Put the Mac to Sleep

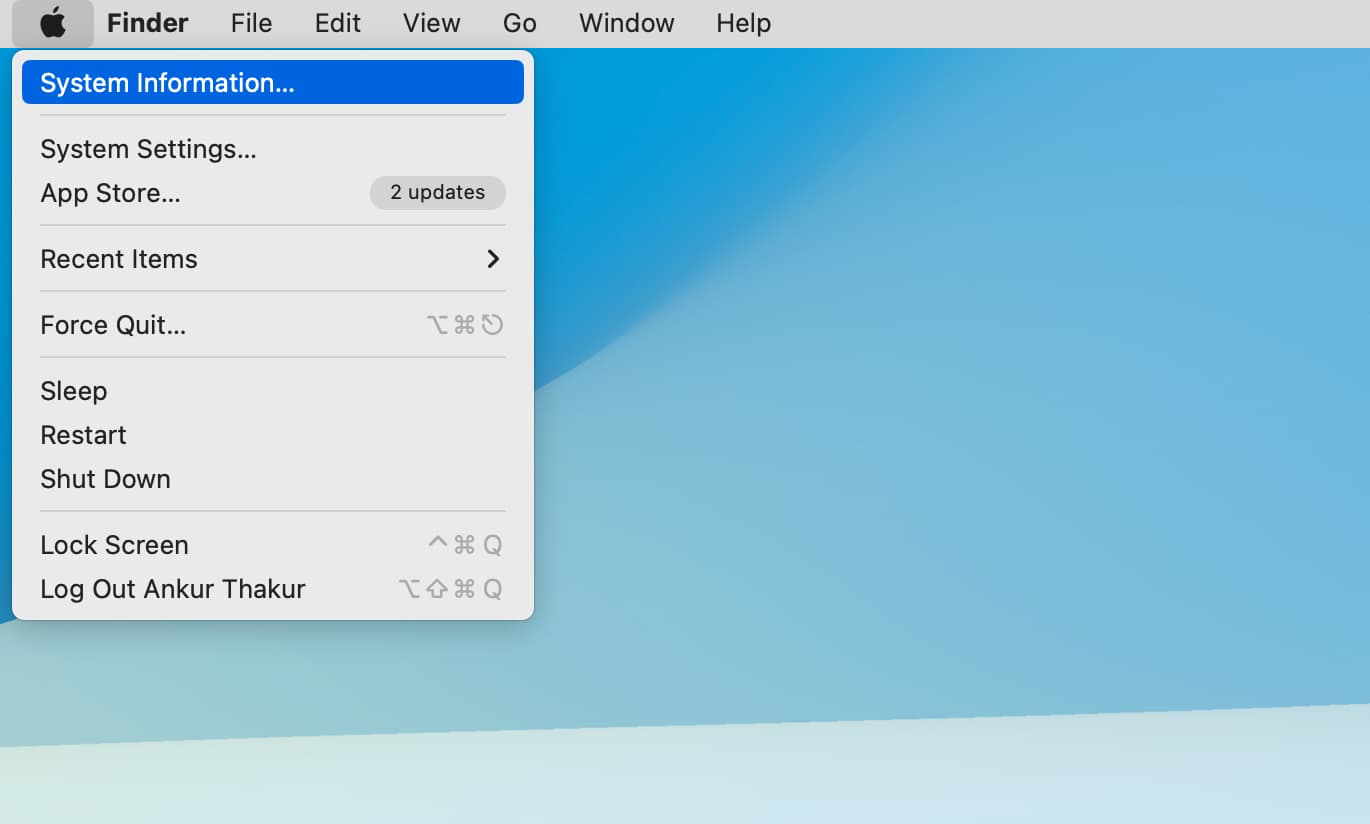click(x=73, y=391)
